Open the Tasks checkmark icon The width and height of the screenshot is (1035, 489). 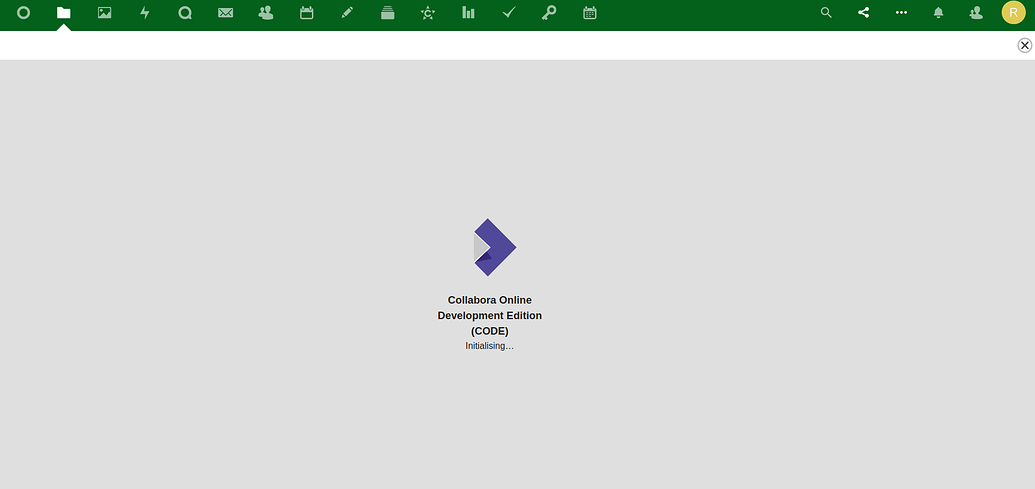click(x=508, y=13)
